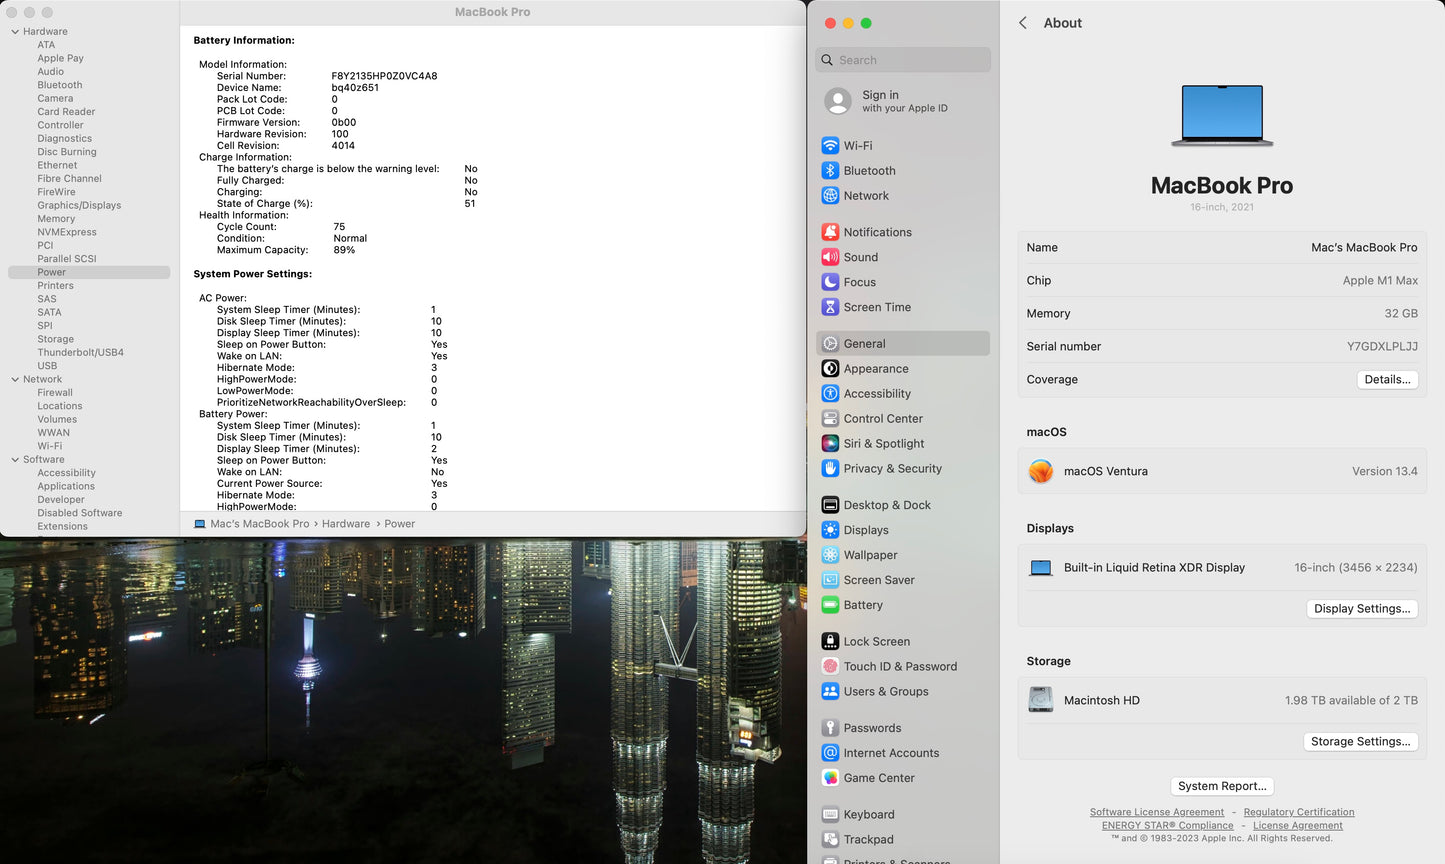
Task: Select Memory in System Information sidebar
Action: tap(56, 219)
